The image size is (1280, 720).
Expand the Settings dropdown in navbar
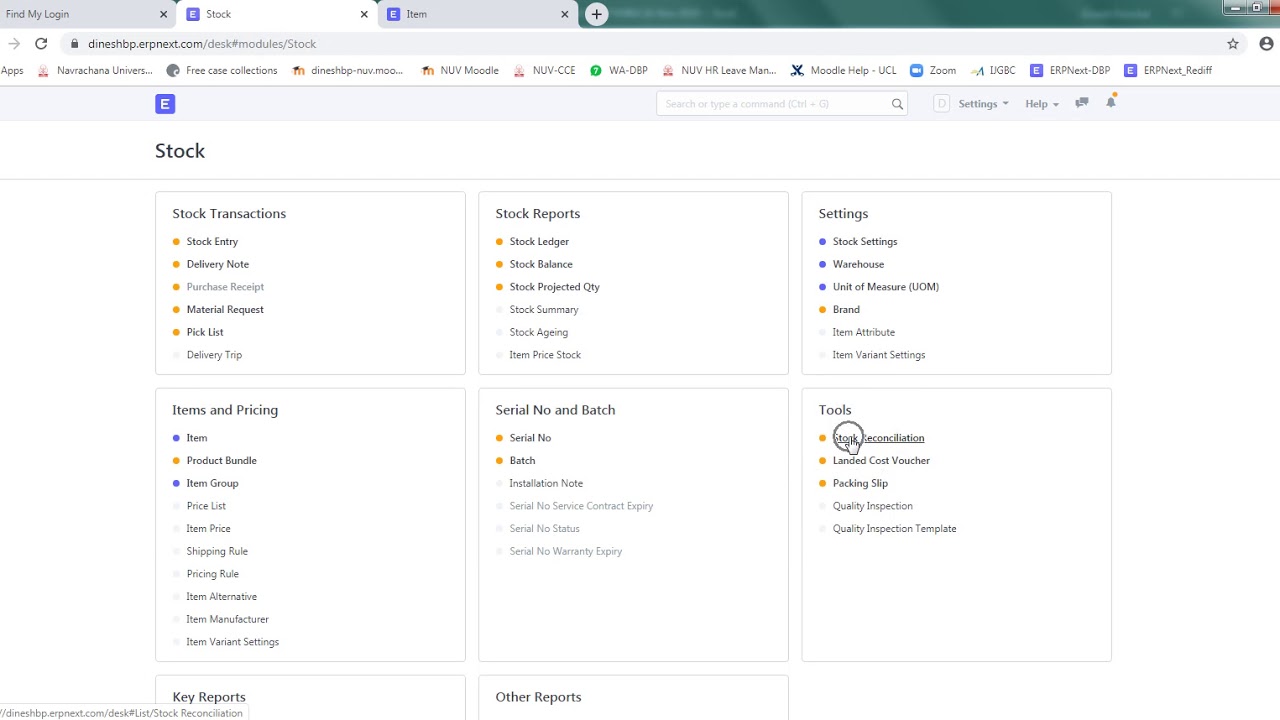(982, 104)
